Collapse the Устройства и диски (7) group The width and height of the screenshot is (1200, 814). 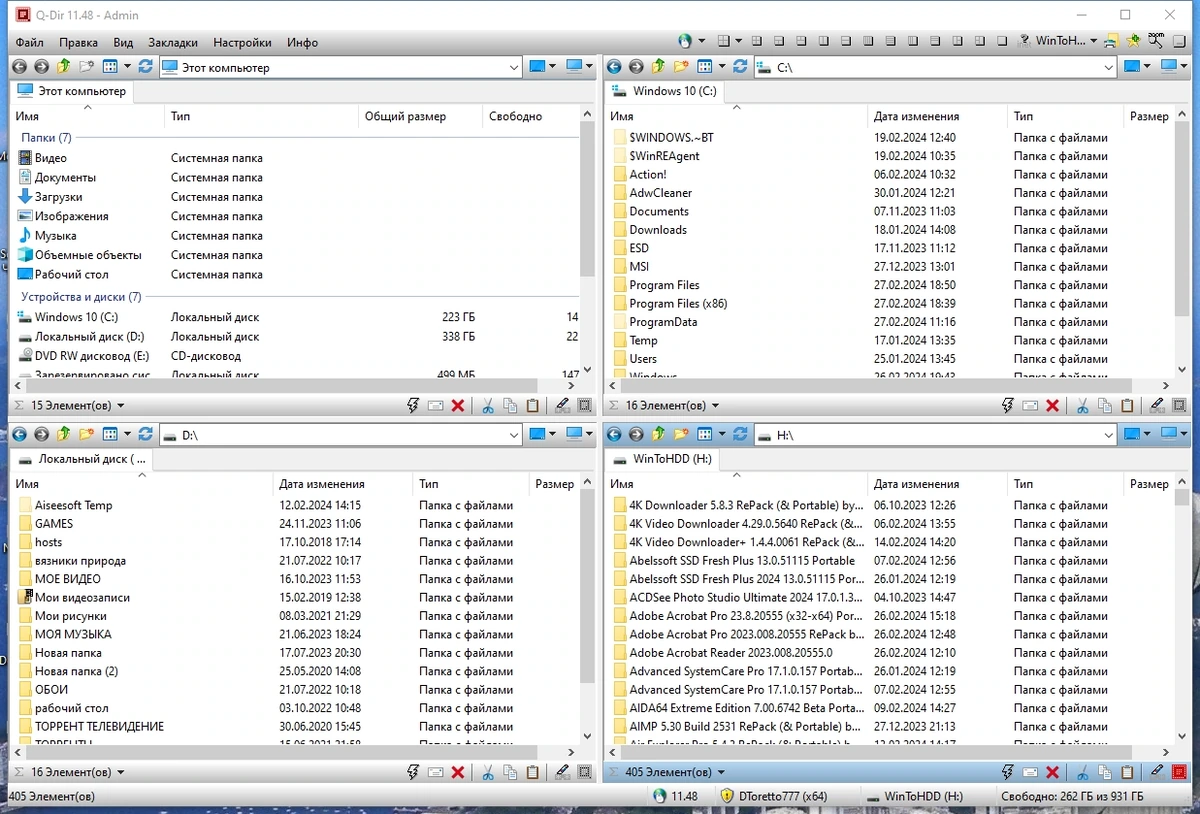coord(81,297)
